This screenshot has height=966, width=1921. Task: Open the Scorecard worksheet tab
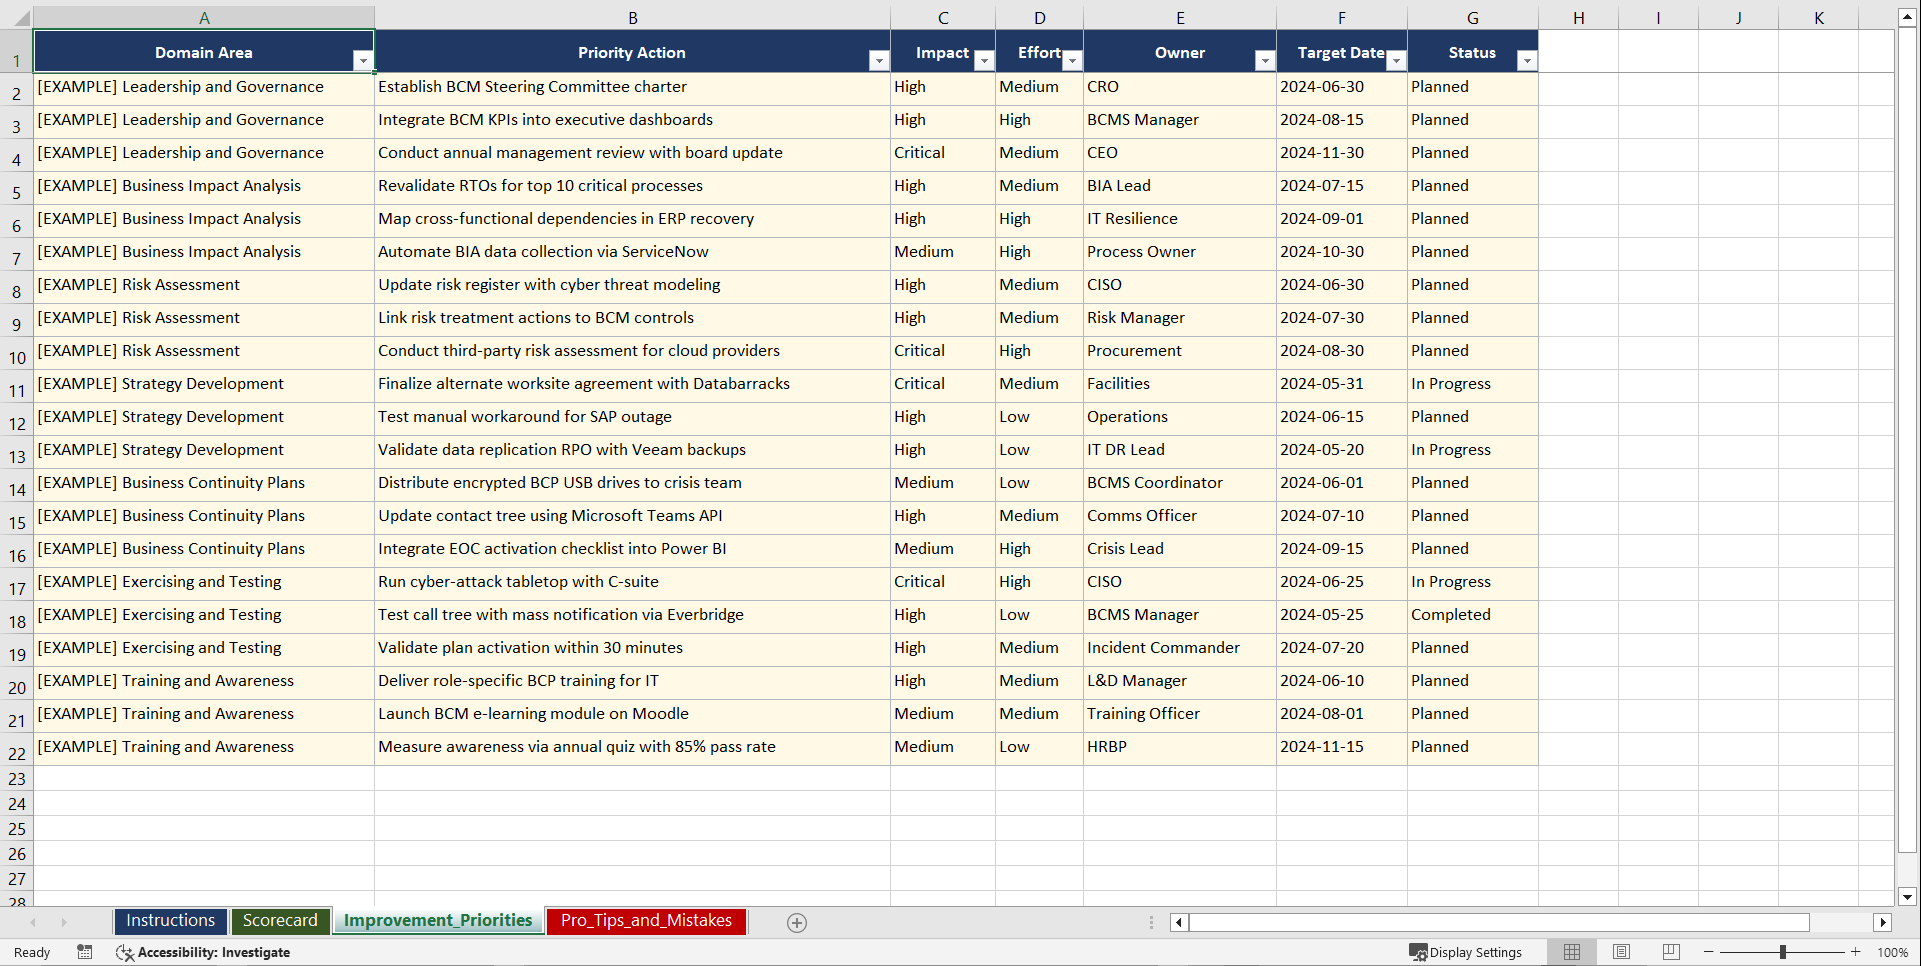(280, 920)
